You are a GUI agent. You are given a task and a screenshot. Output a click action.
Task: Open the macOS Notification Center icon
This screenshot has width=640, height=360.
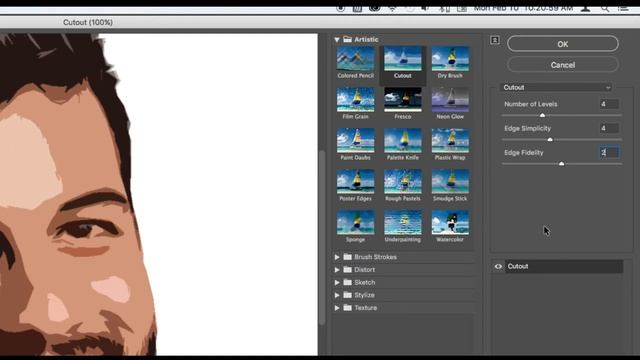623,8
